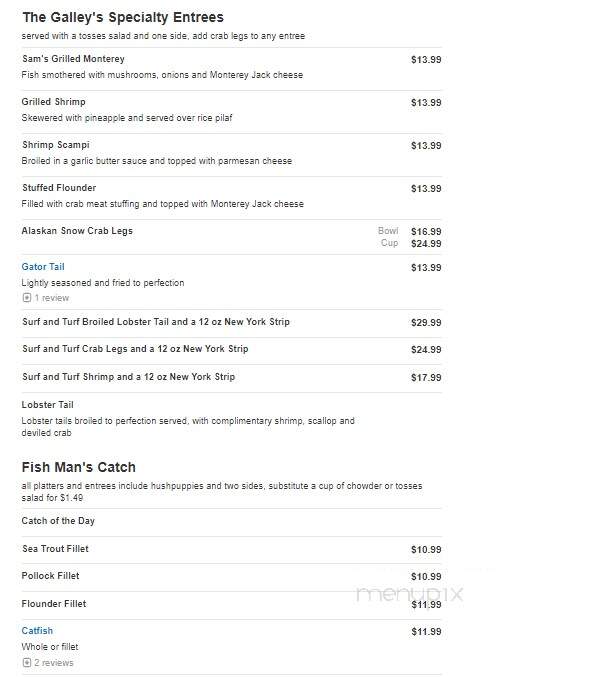Click the Flounder Fillet item name

coord(54,604)
